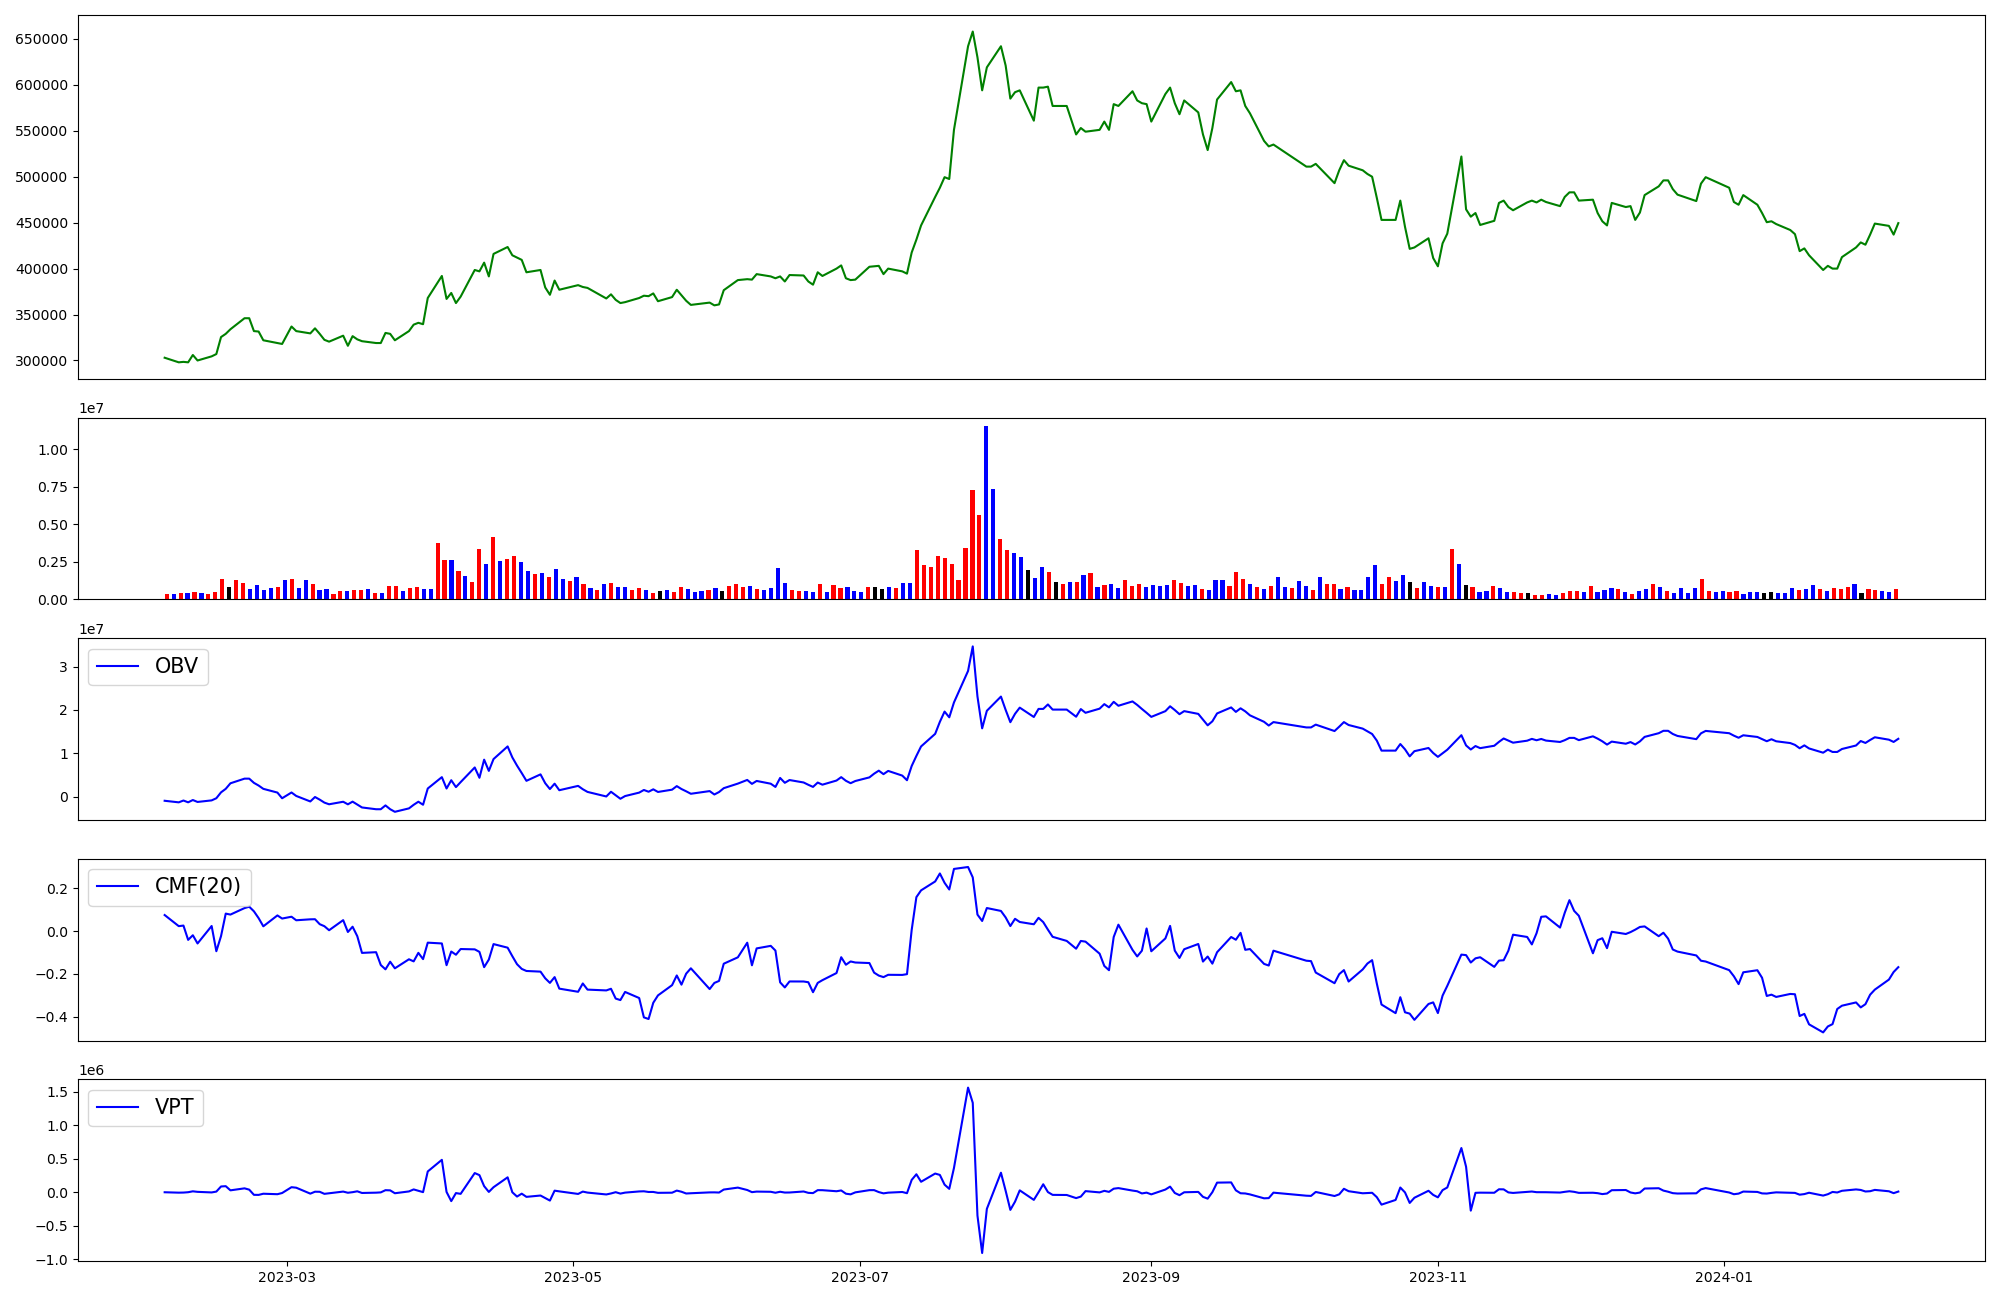Click the highest peak of the green price line
This screenshot has height=1300, width=2000.
tap(972, 32)
